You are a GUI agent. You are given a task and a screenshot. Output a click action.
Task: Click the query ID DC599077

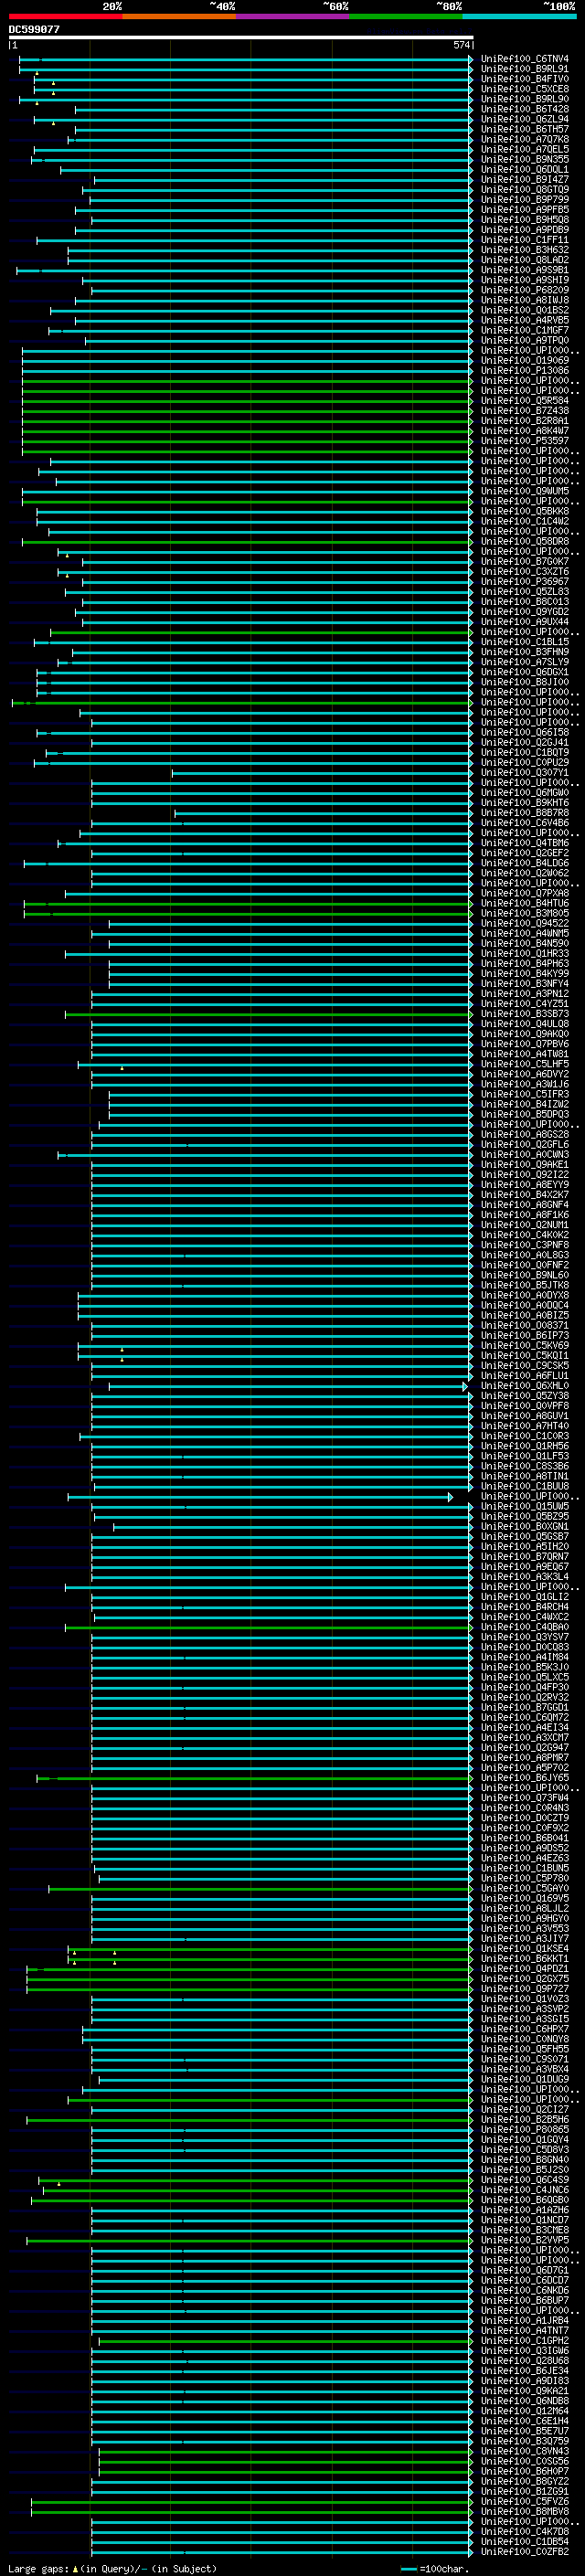tap(34, 30)
